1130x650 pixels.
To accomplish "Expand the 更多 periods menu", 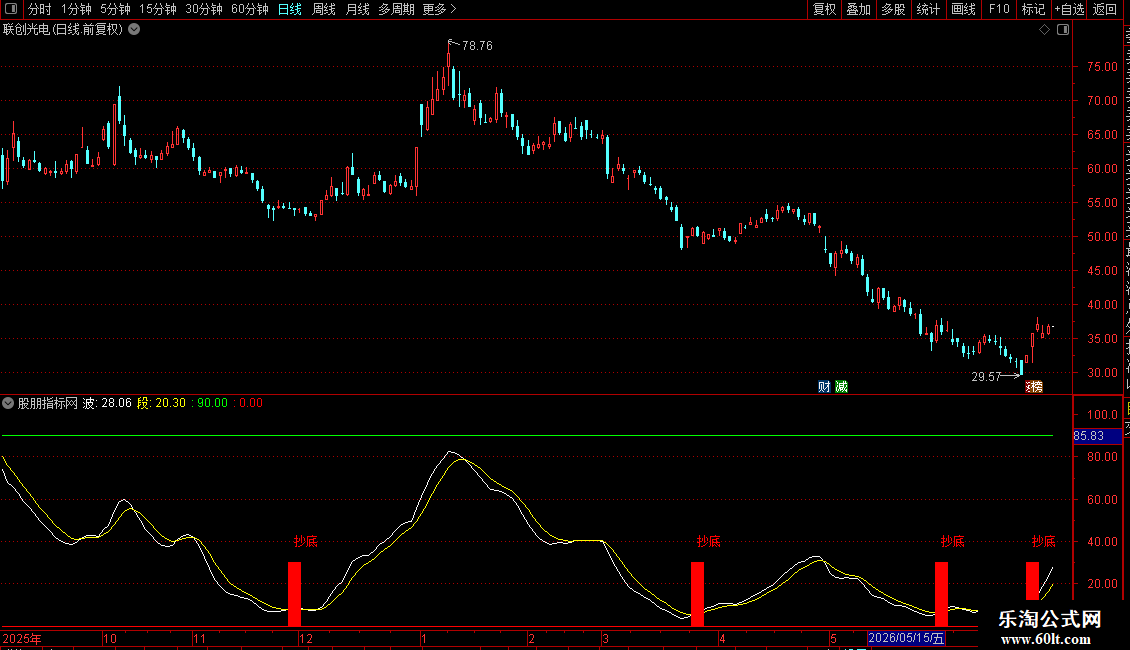I will pyautogui.click(x=439, y=9).
